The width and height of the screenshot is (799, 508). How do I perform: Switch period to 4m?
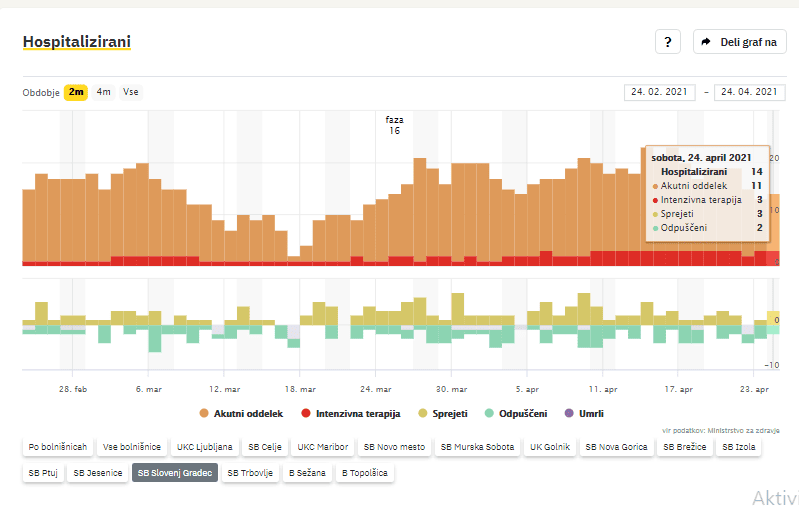pos(104,92)
